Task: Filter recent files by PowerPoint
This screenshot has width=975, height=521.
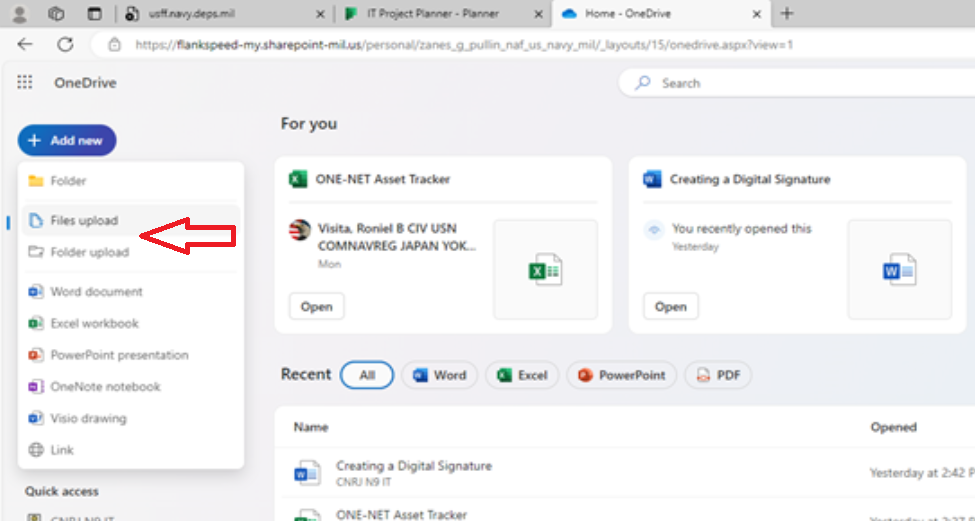Action: tap(621, 375)
